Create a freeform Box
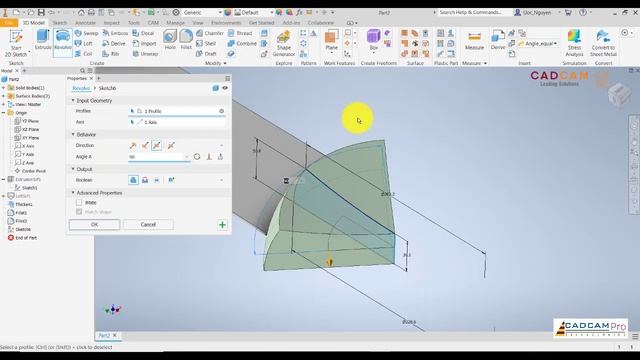The image size is (640, 360). pyautogui.click(x=373, y=40)
